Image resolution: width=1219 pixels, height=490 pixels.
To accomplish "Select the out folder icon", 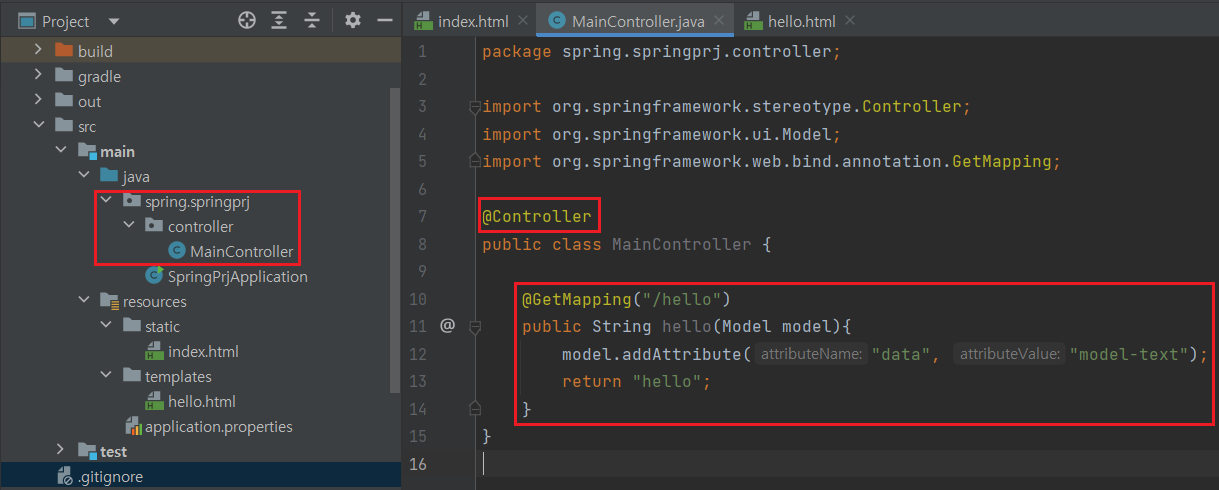I will 64,100.
